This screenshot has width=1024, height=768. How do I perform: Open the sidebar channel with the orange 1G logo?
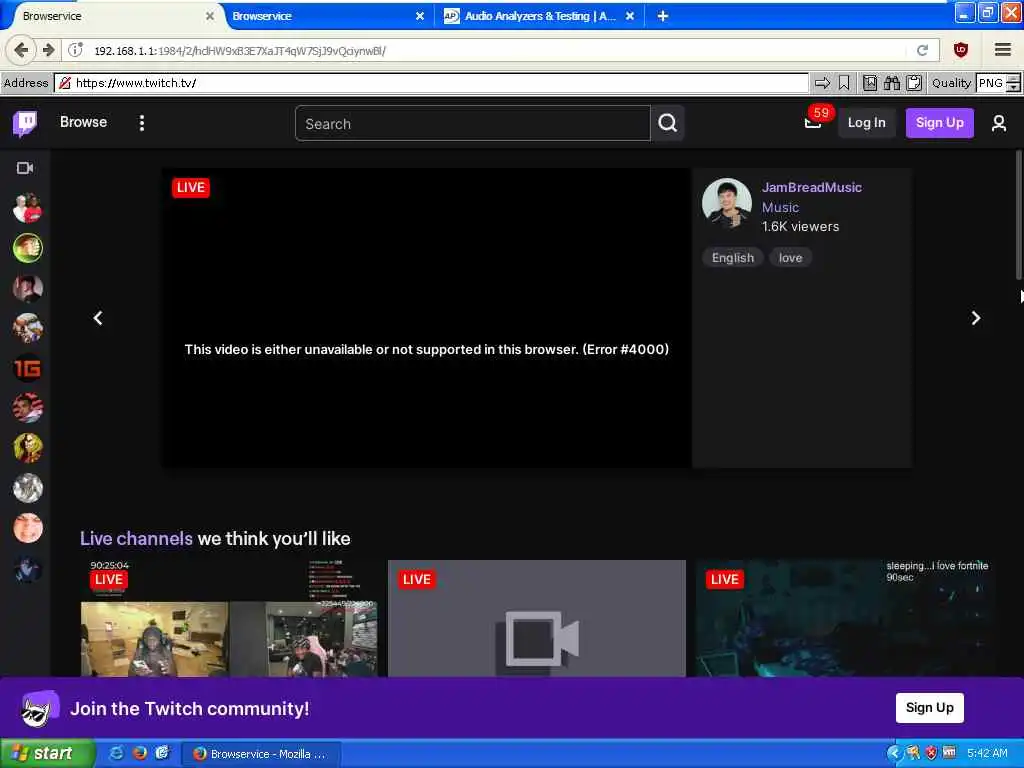pos(27,368)
